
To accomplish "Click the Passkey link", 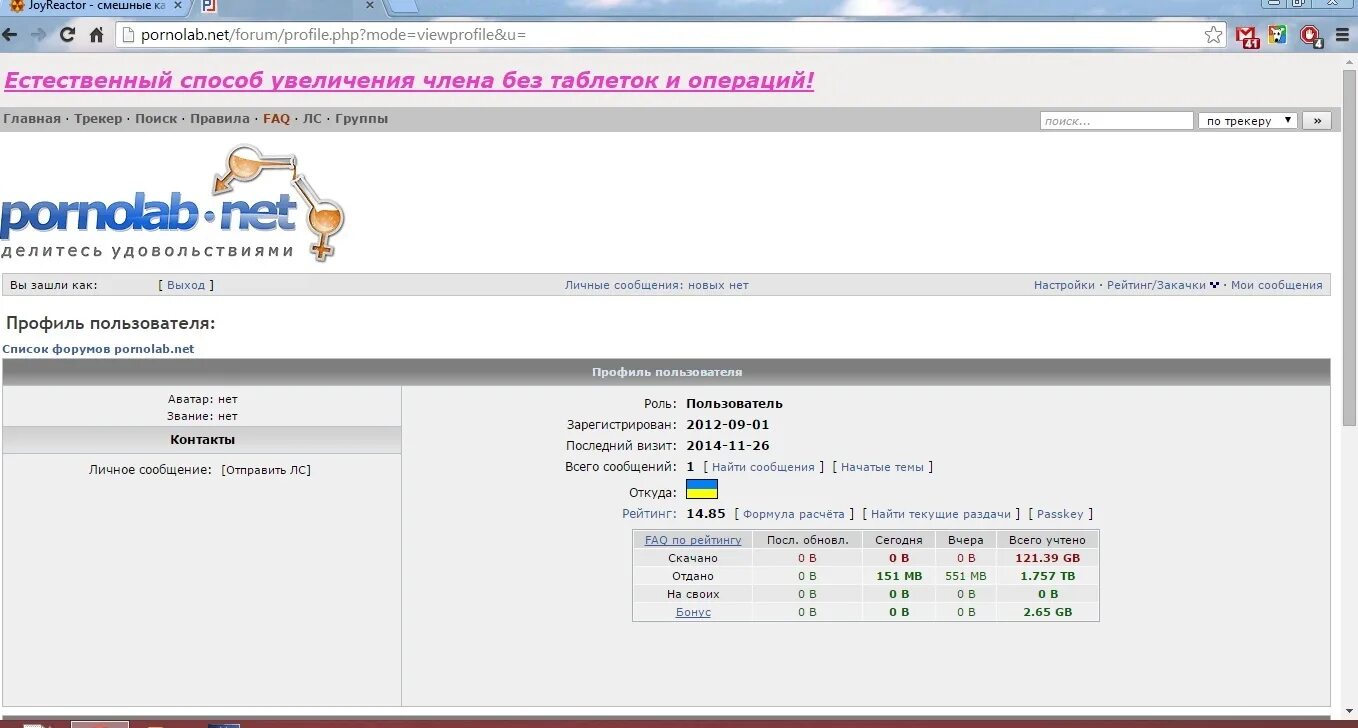I will 1060,514.
